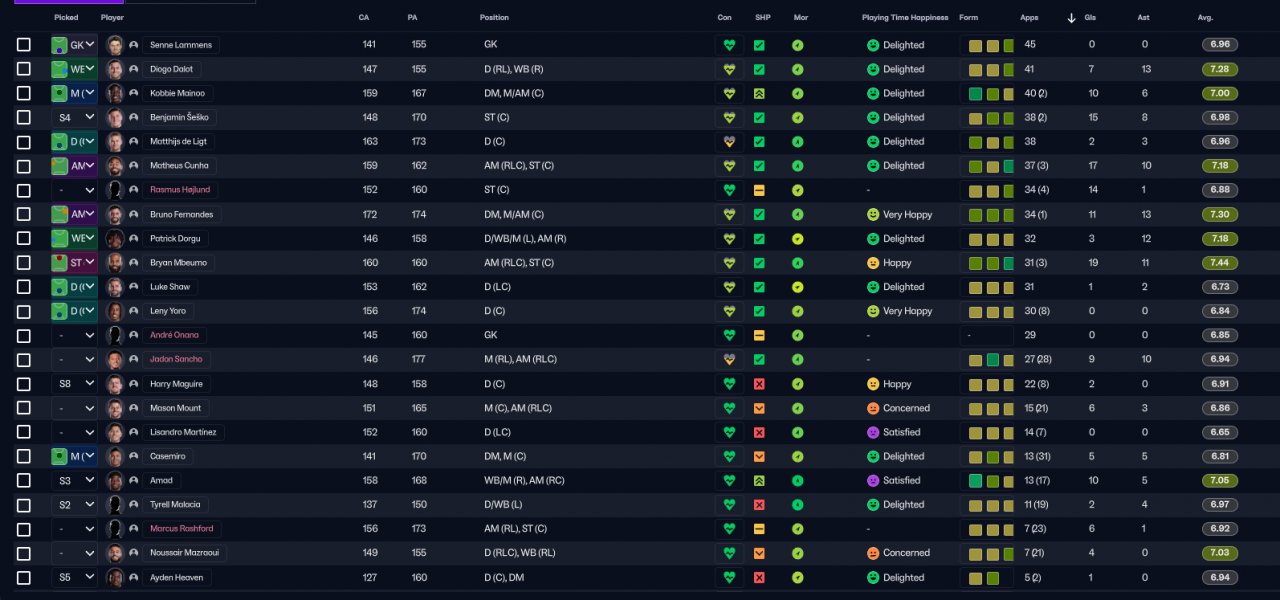Click the player info icon beside Bruno Fernandes
Image resolution: width=1280 pixels, height=600 pixels.
[133, 214]
